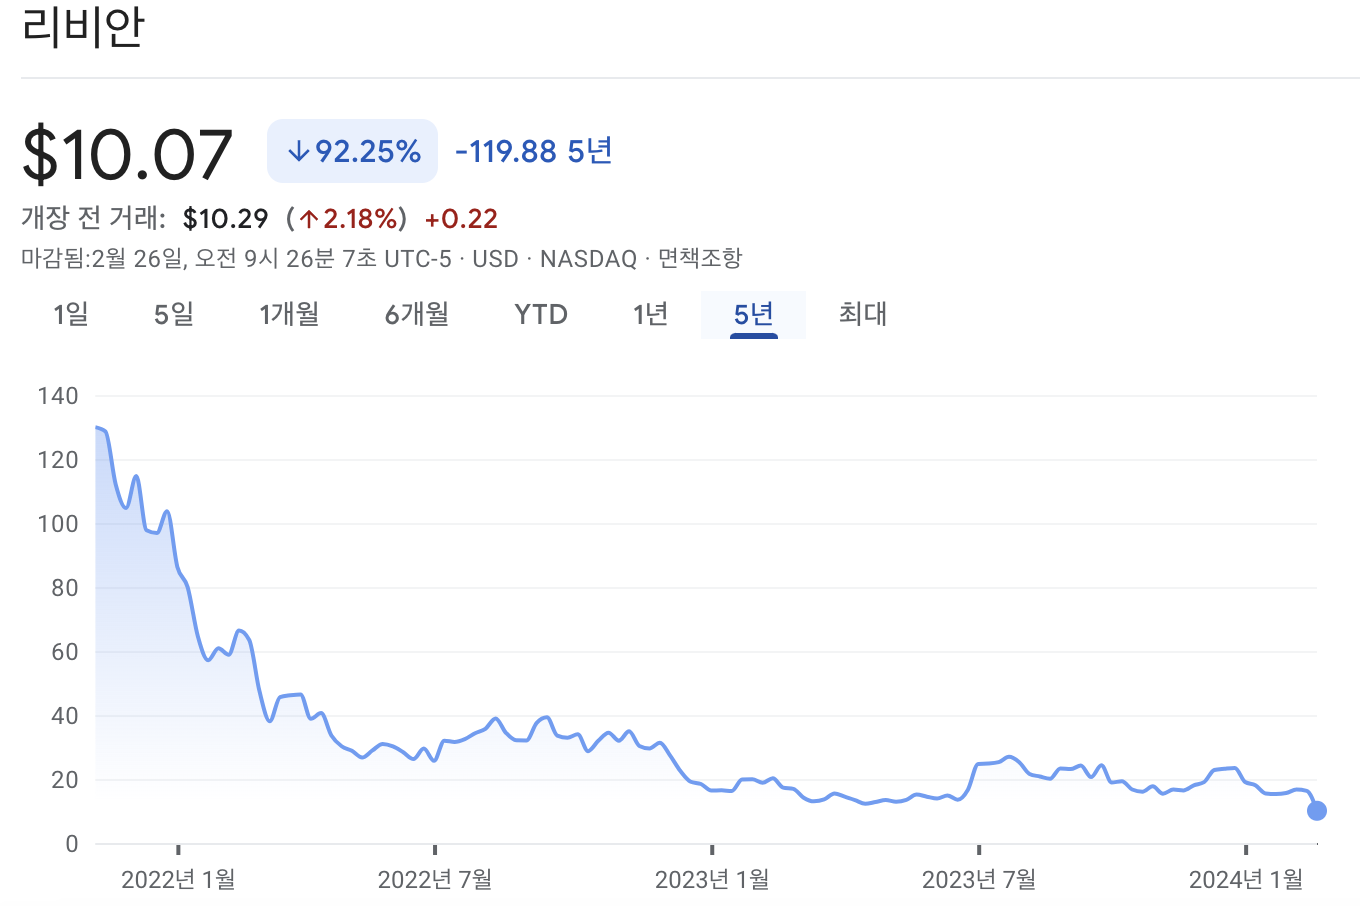The image size is (1360, 906).
Task: Click the 60 y-axis value
Action: (x=65, y=652)
